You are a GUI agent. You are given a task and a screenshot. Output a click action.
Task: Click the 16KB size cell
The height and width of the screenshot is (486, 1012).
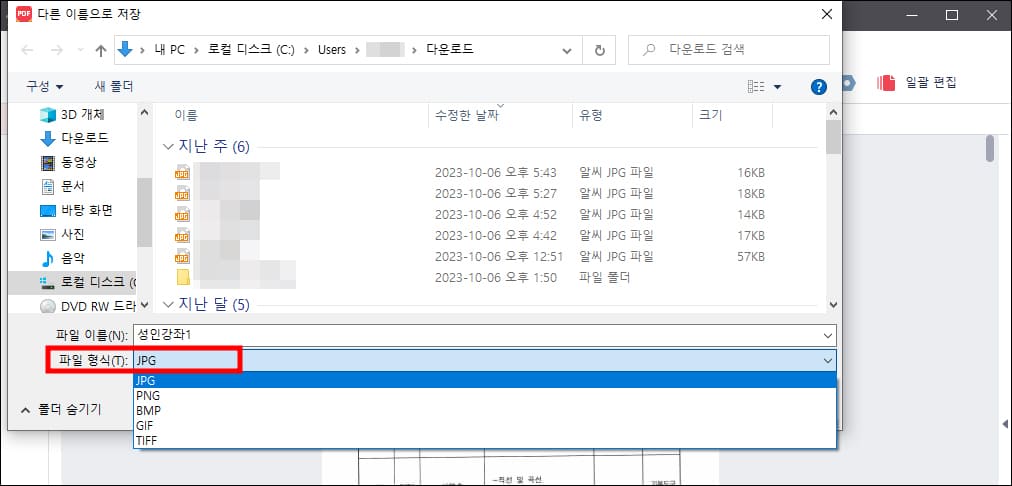[751, 172]
